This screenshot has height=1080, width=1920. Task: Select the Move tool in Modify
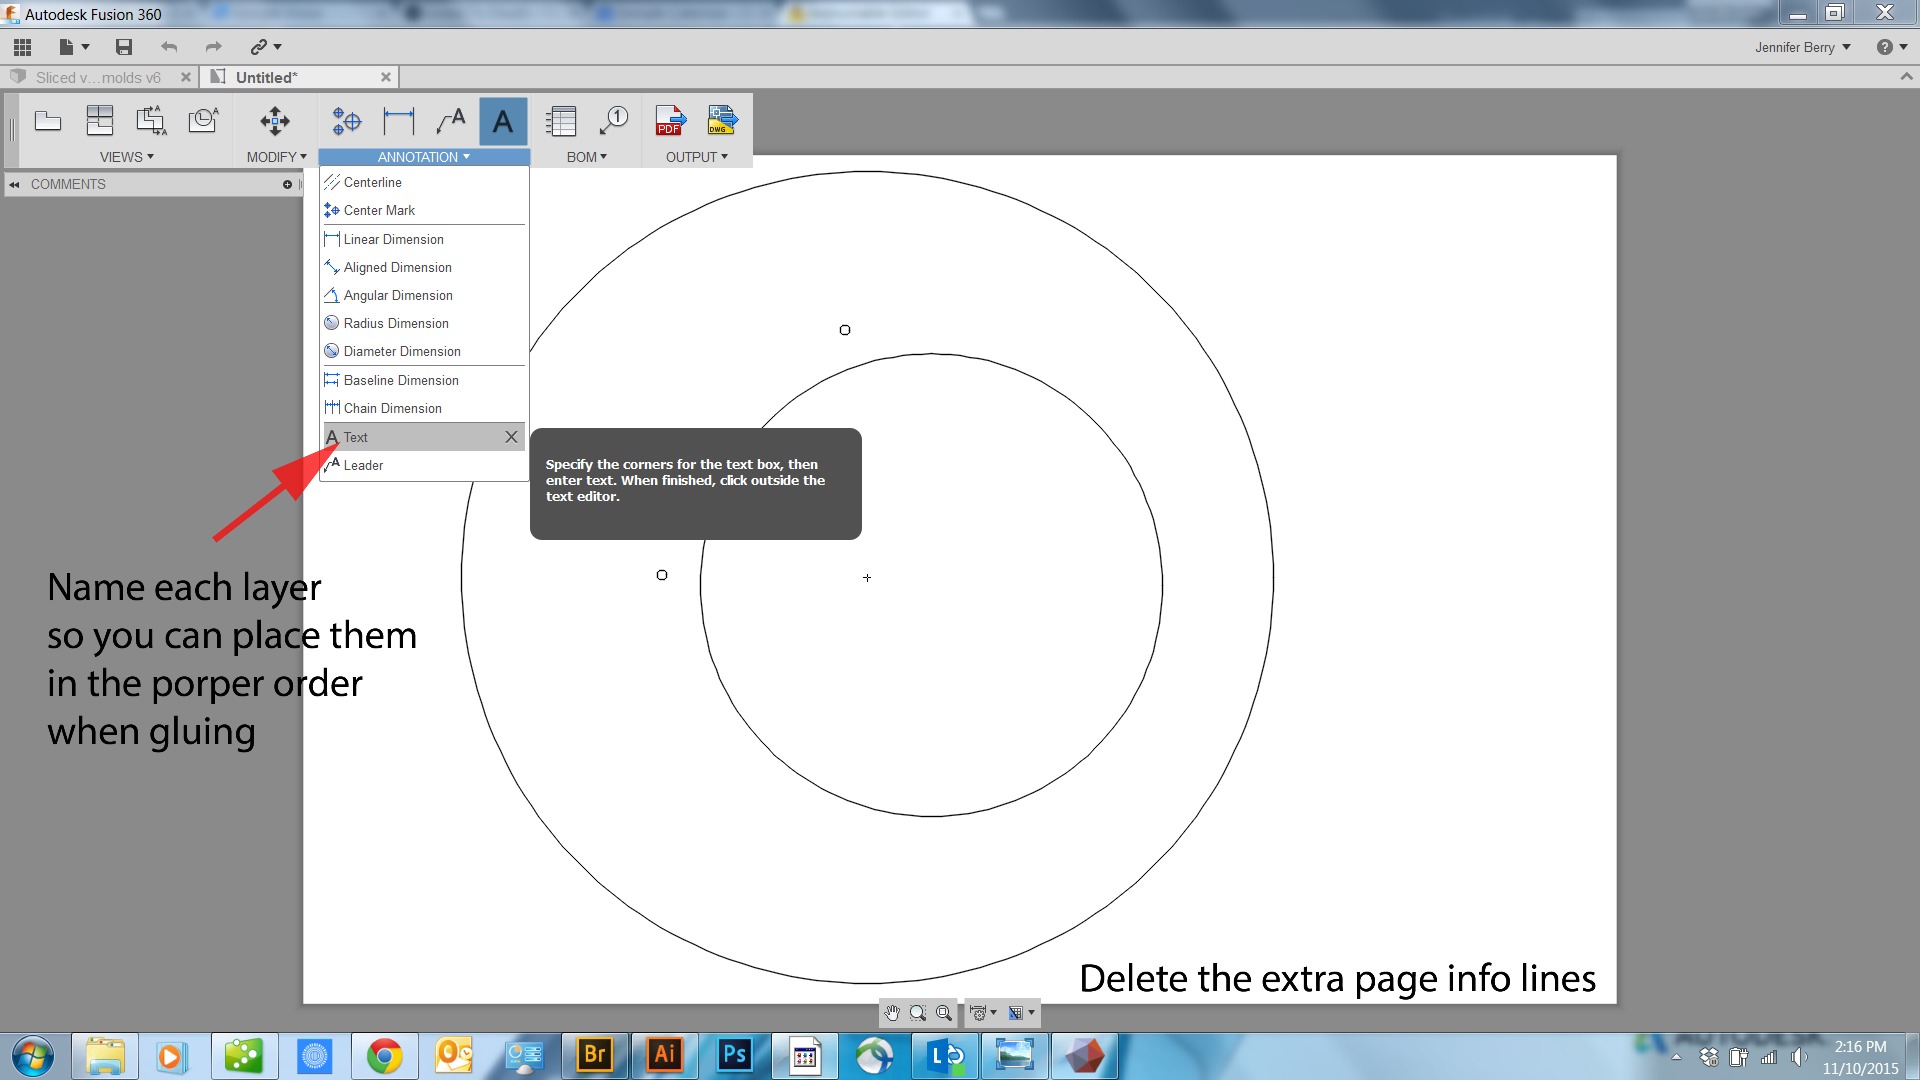(275, 121)
